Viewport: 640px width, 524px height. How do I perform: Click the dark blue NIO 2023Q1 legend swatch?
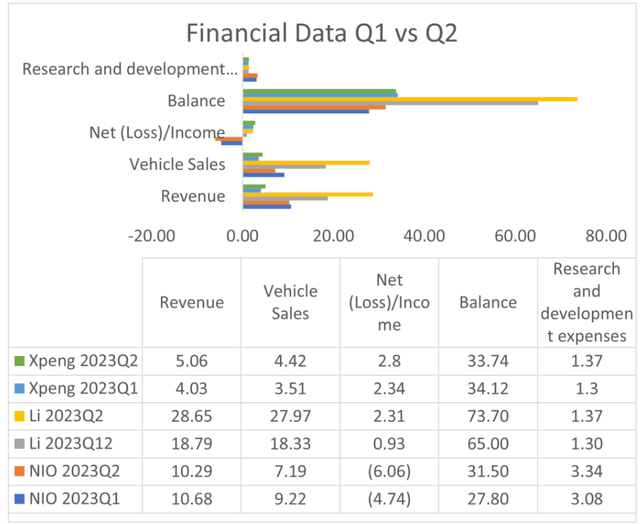(x=19, y=499)
